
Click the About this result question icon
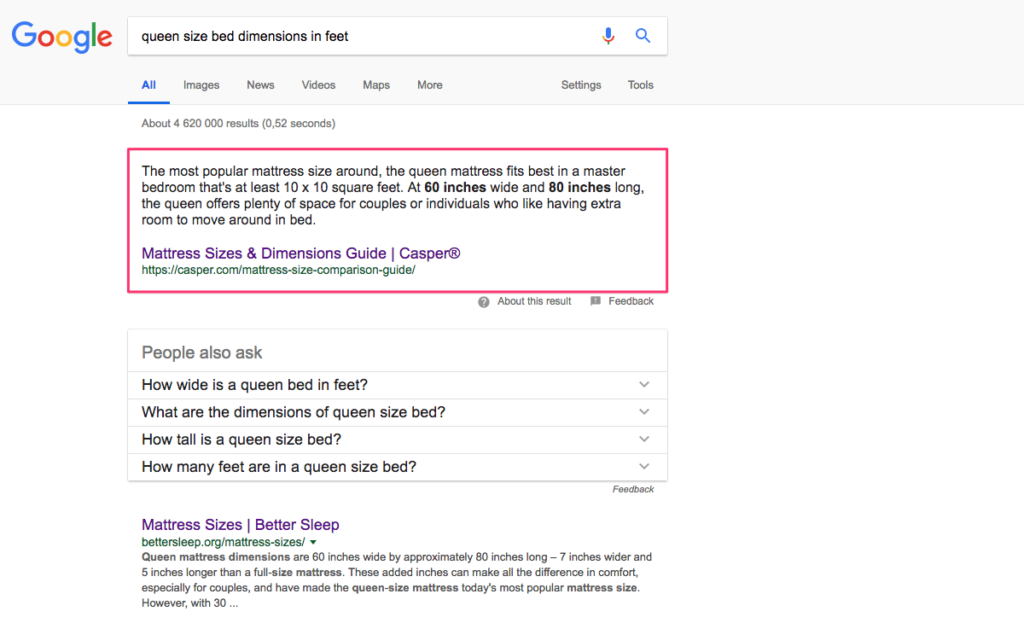(x=484, y=301)
